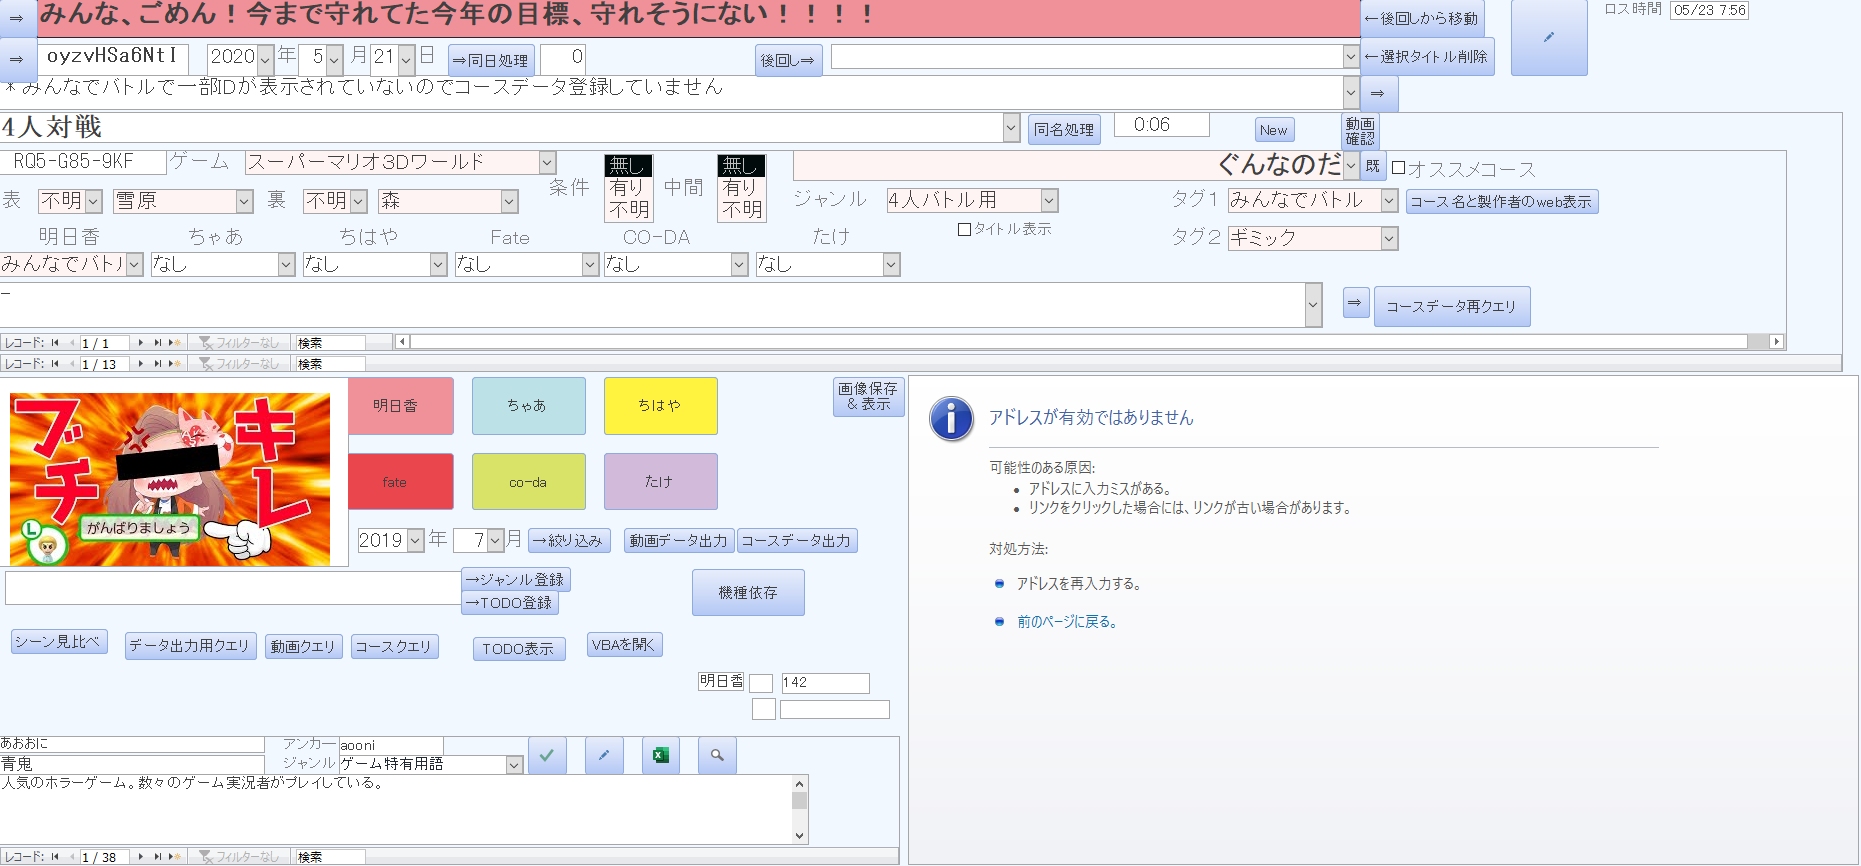Click the arrow button left of コースデータ再クエリ
Screen dimensions: 1861x866
1356,302
